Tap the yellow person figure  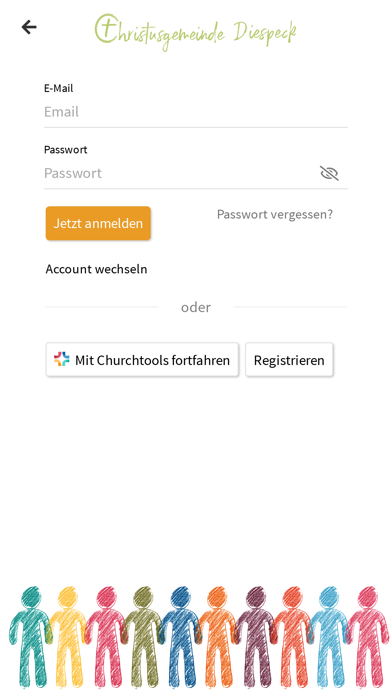coord(68,637)
